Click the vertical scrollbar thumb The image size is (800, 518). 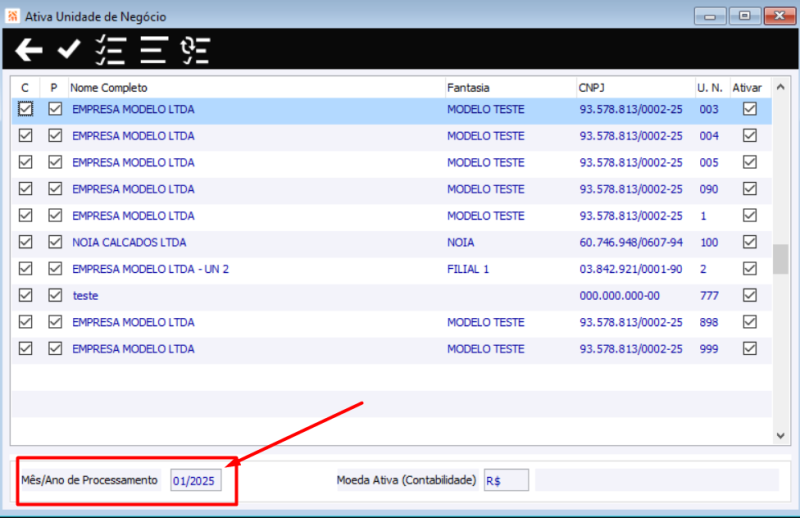781,259
